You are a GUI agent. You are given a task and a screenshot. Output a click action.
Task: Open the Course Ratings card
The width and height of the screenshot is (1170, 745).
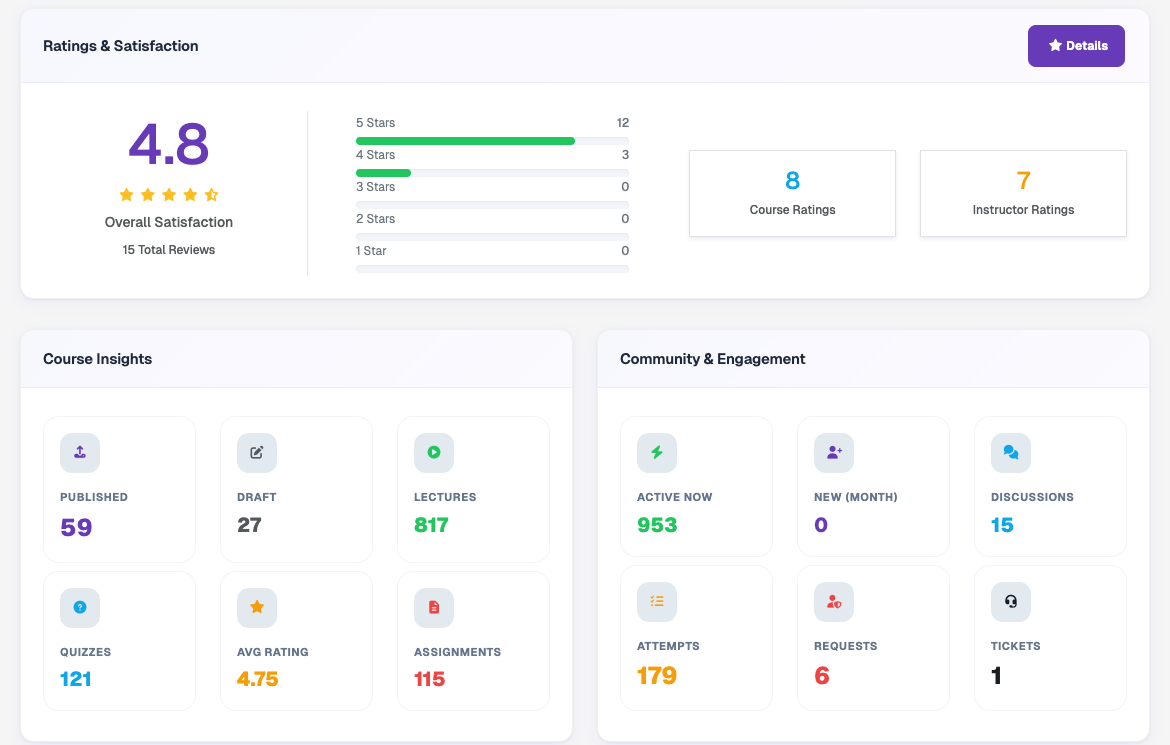click(792, 193)
